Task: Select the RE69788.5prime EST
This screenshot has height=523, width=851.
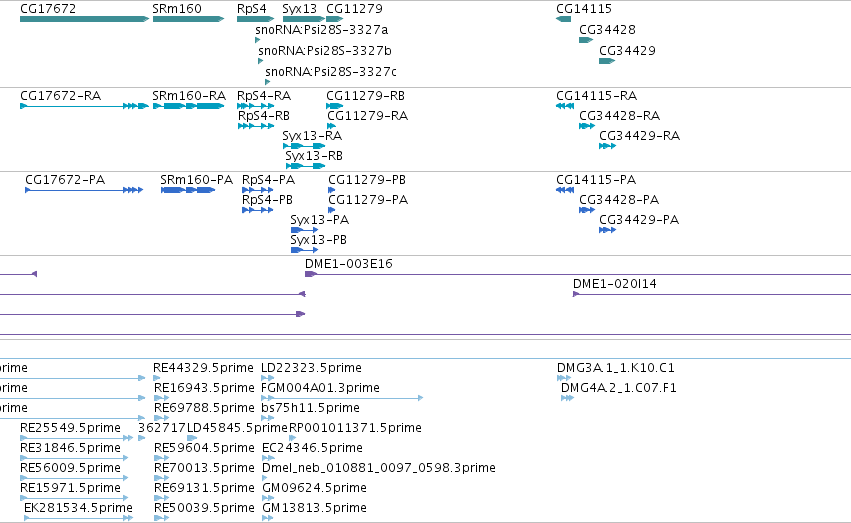Action: point(162,418)
